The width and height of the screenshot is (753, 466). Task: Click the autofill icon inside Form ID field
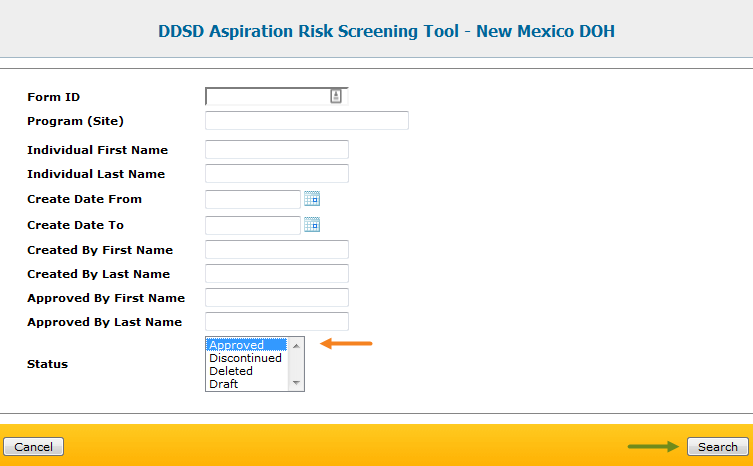tap(336, 96)
